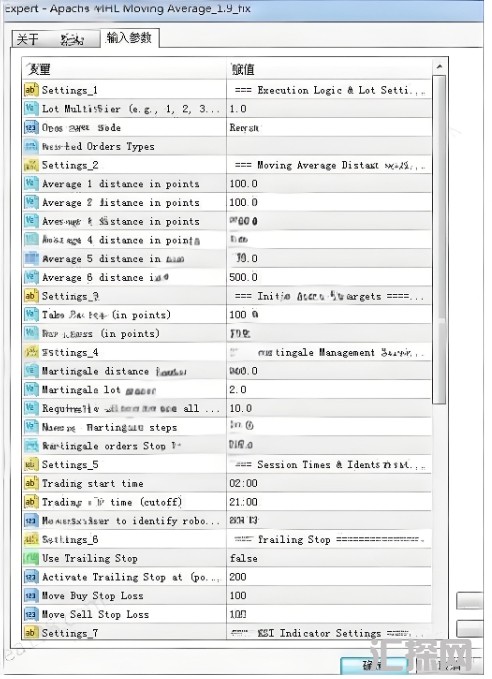Click the Moving Average Distance header value
Image resolution: width=492 pixels, height=679 pixels.
[329, 165]
